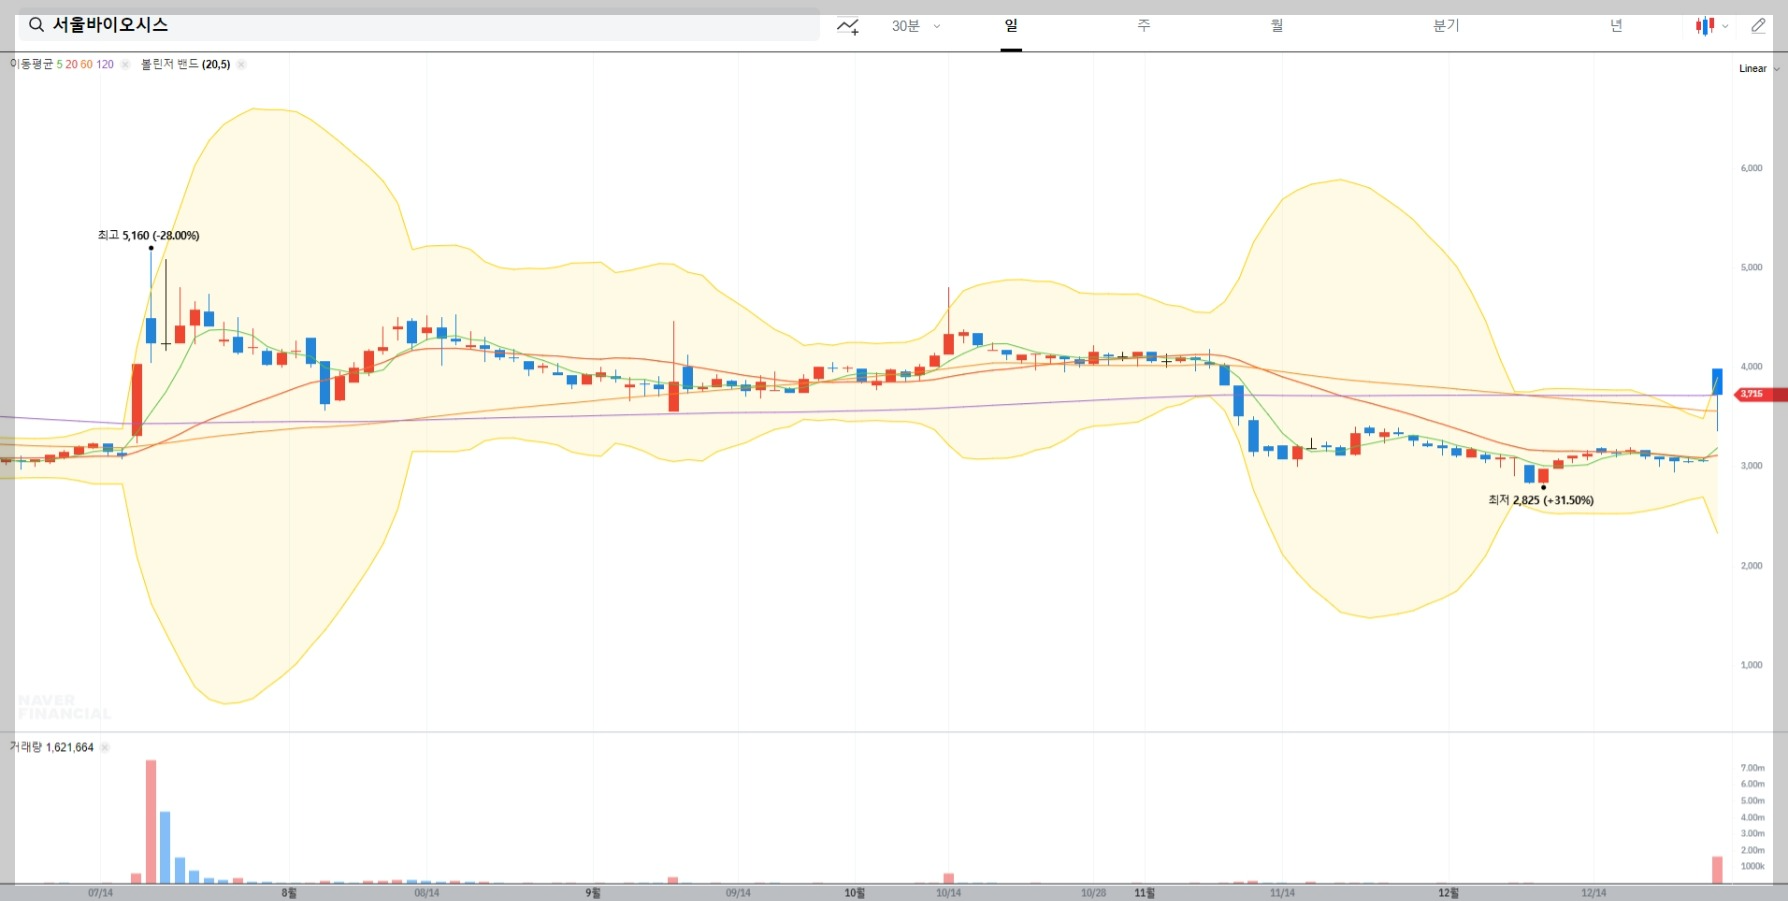Focus the 서울바이오시스 stock search field
The height and width of the screenshot is (901, 1788).
(419, 25)
